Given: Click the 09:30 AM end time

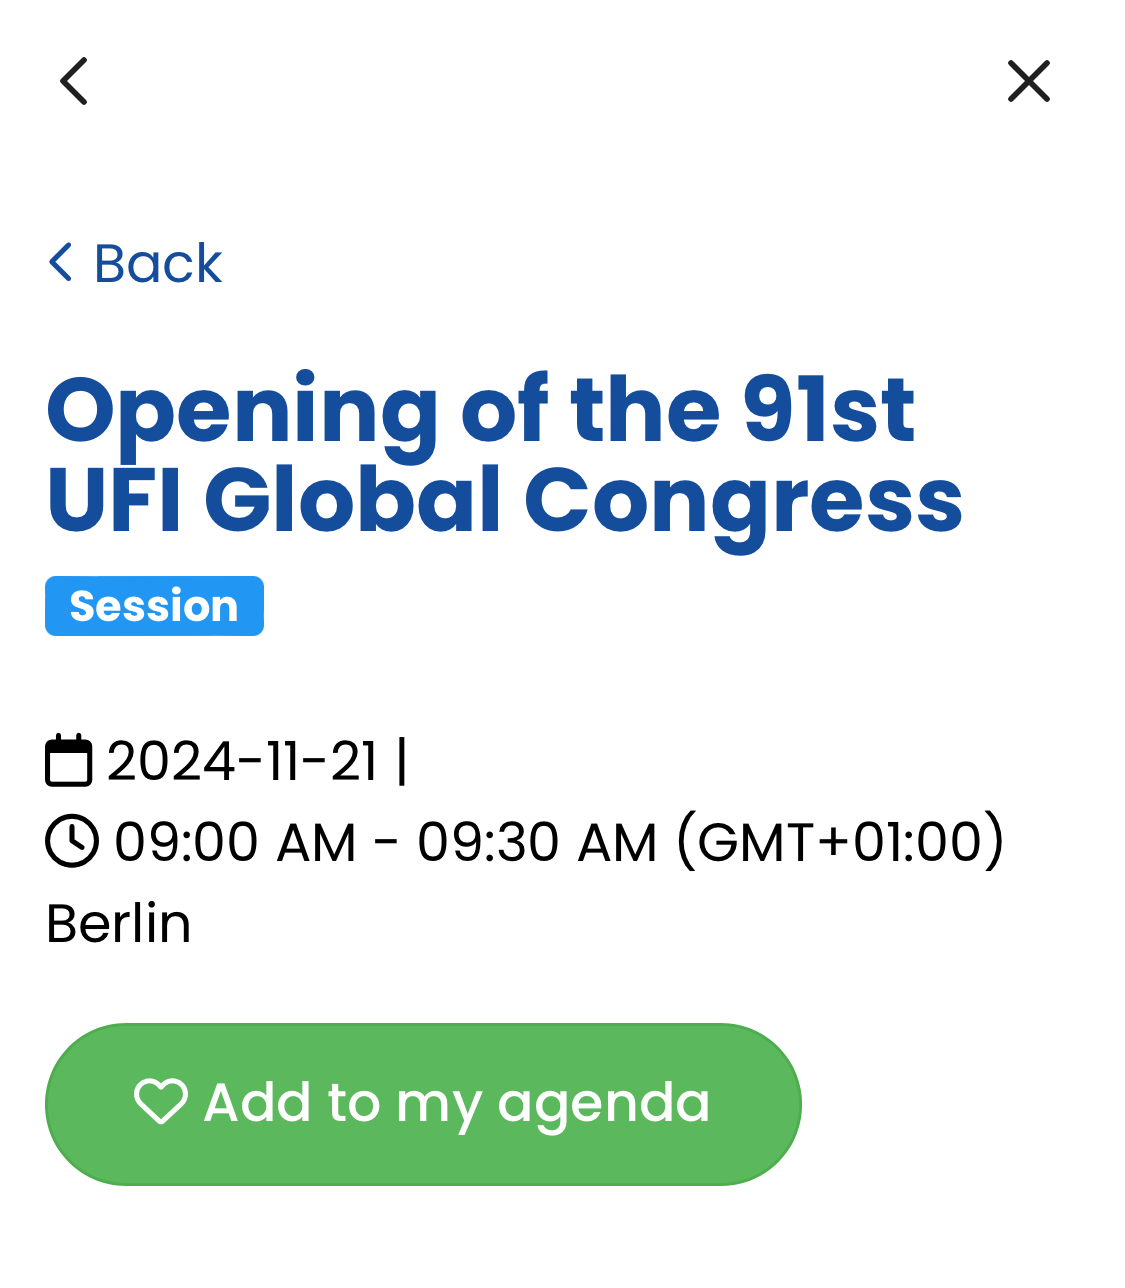Looking at the screenshot, I should click(x=537, y=842).
